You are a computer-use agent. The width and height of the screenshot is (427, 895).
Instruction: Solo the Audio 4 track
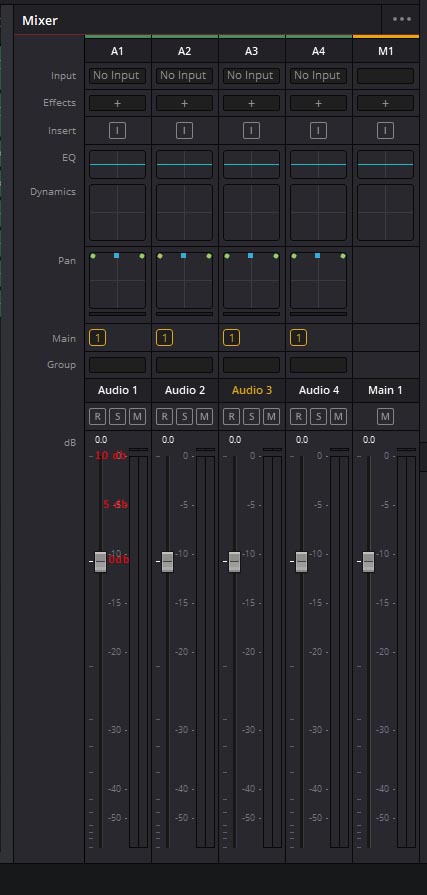point(318,417)
